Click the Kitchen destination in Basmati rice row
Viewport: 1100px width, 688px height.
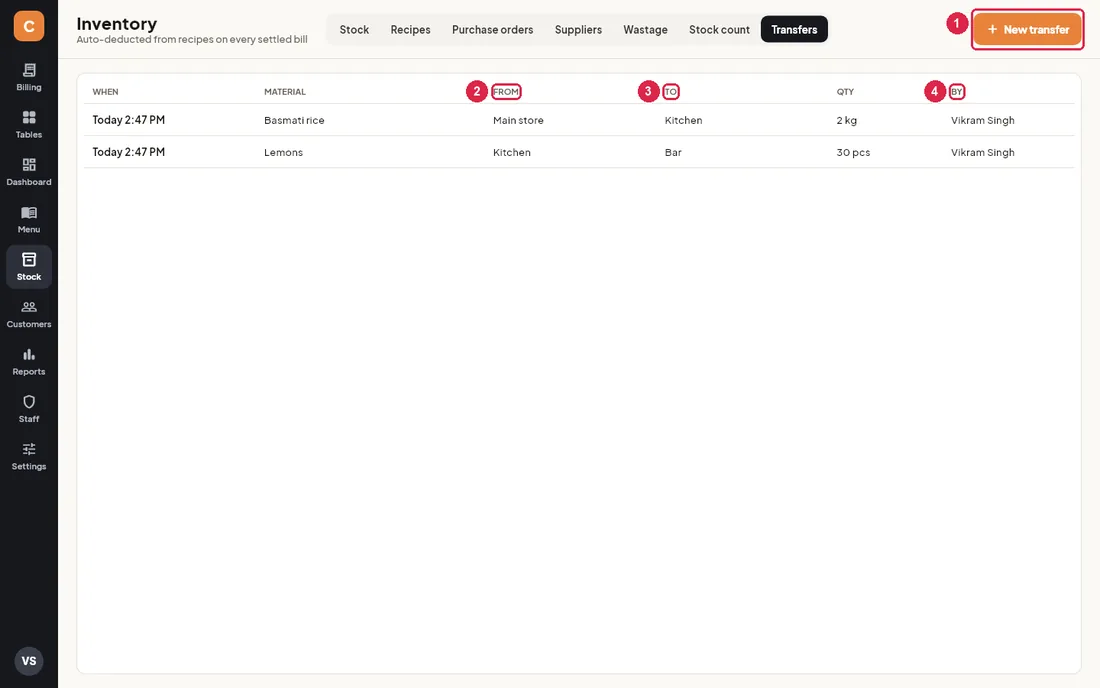[683, 121]
